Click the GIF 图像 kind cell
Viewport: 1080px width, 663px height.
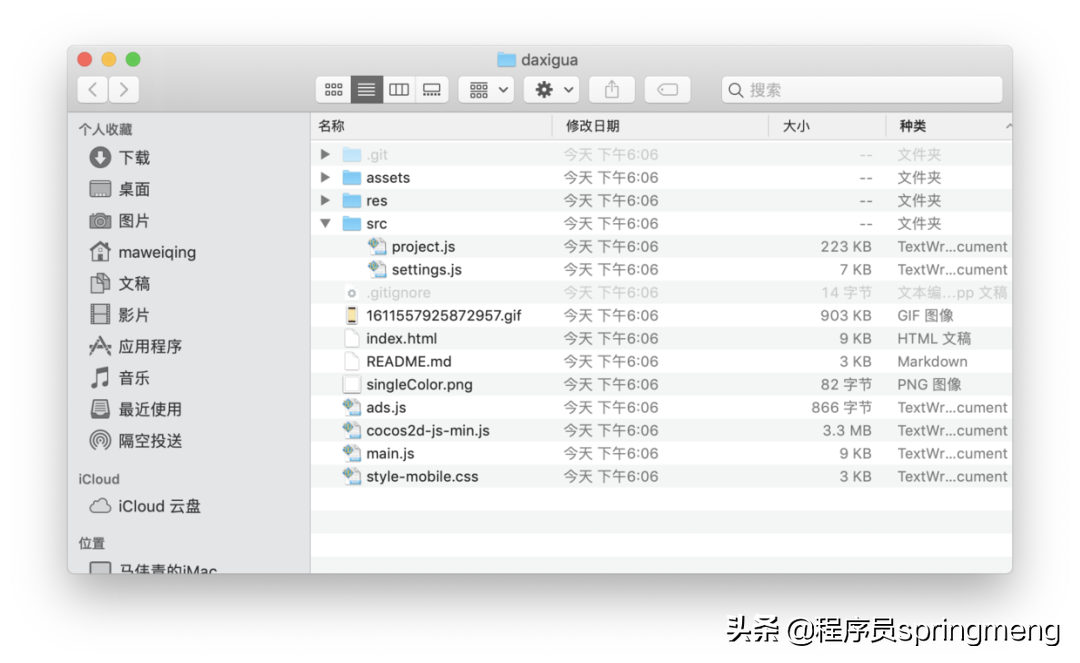click(x=925, y=315)
